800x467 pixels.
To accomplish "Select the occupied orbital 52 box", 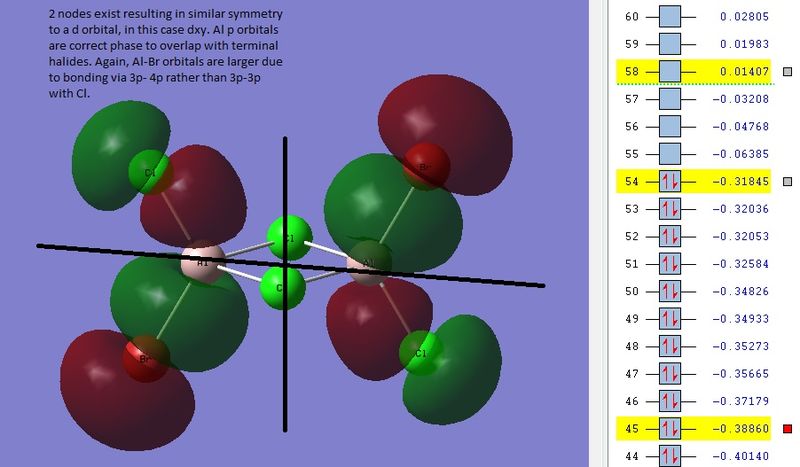I will coord(669,236).
